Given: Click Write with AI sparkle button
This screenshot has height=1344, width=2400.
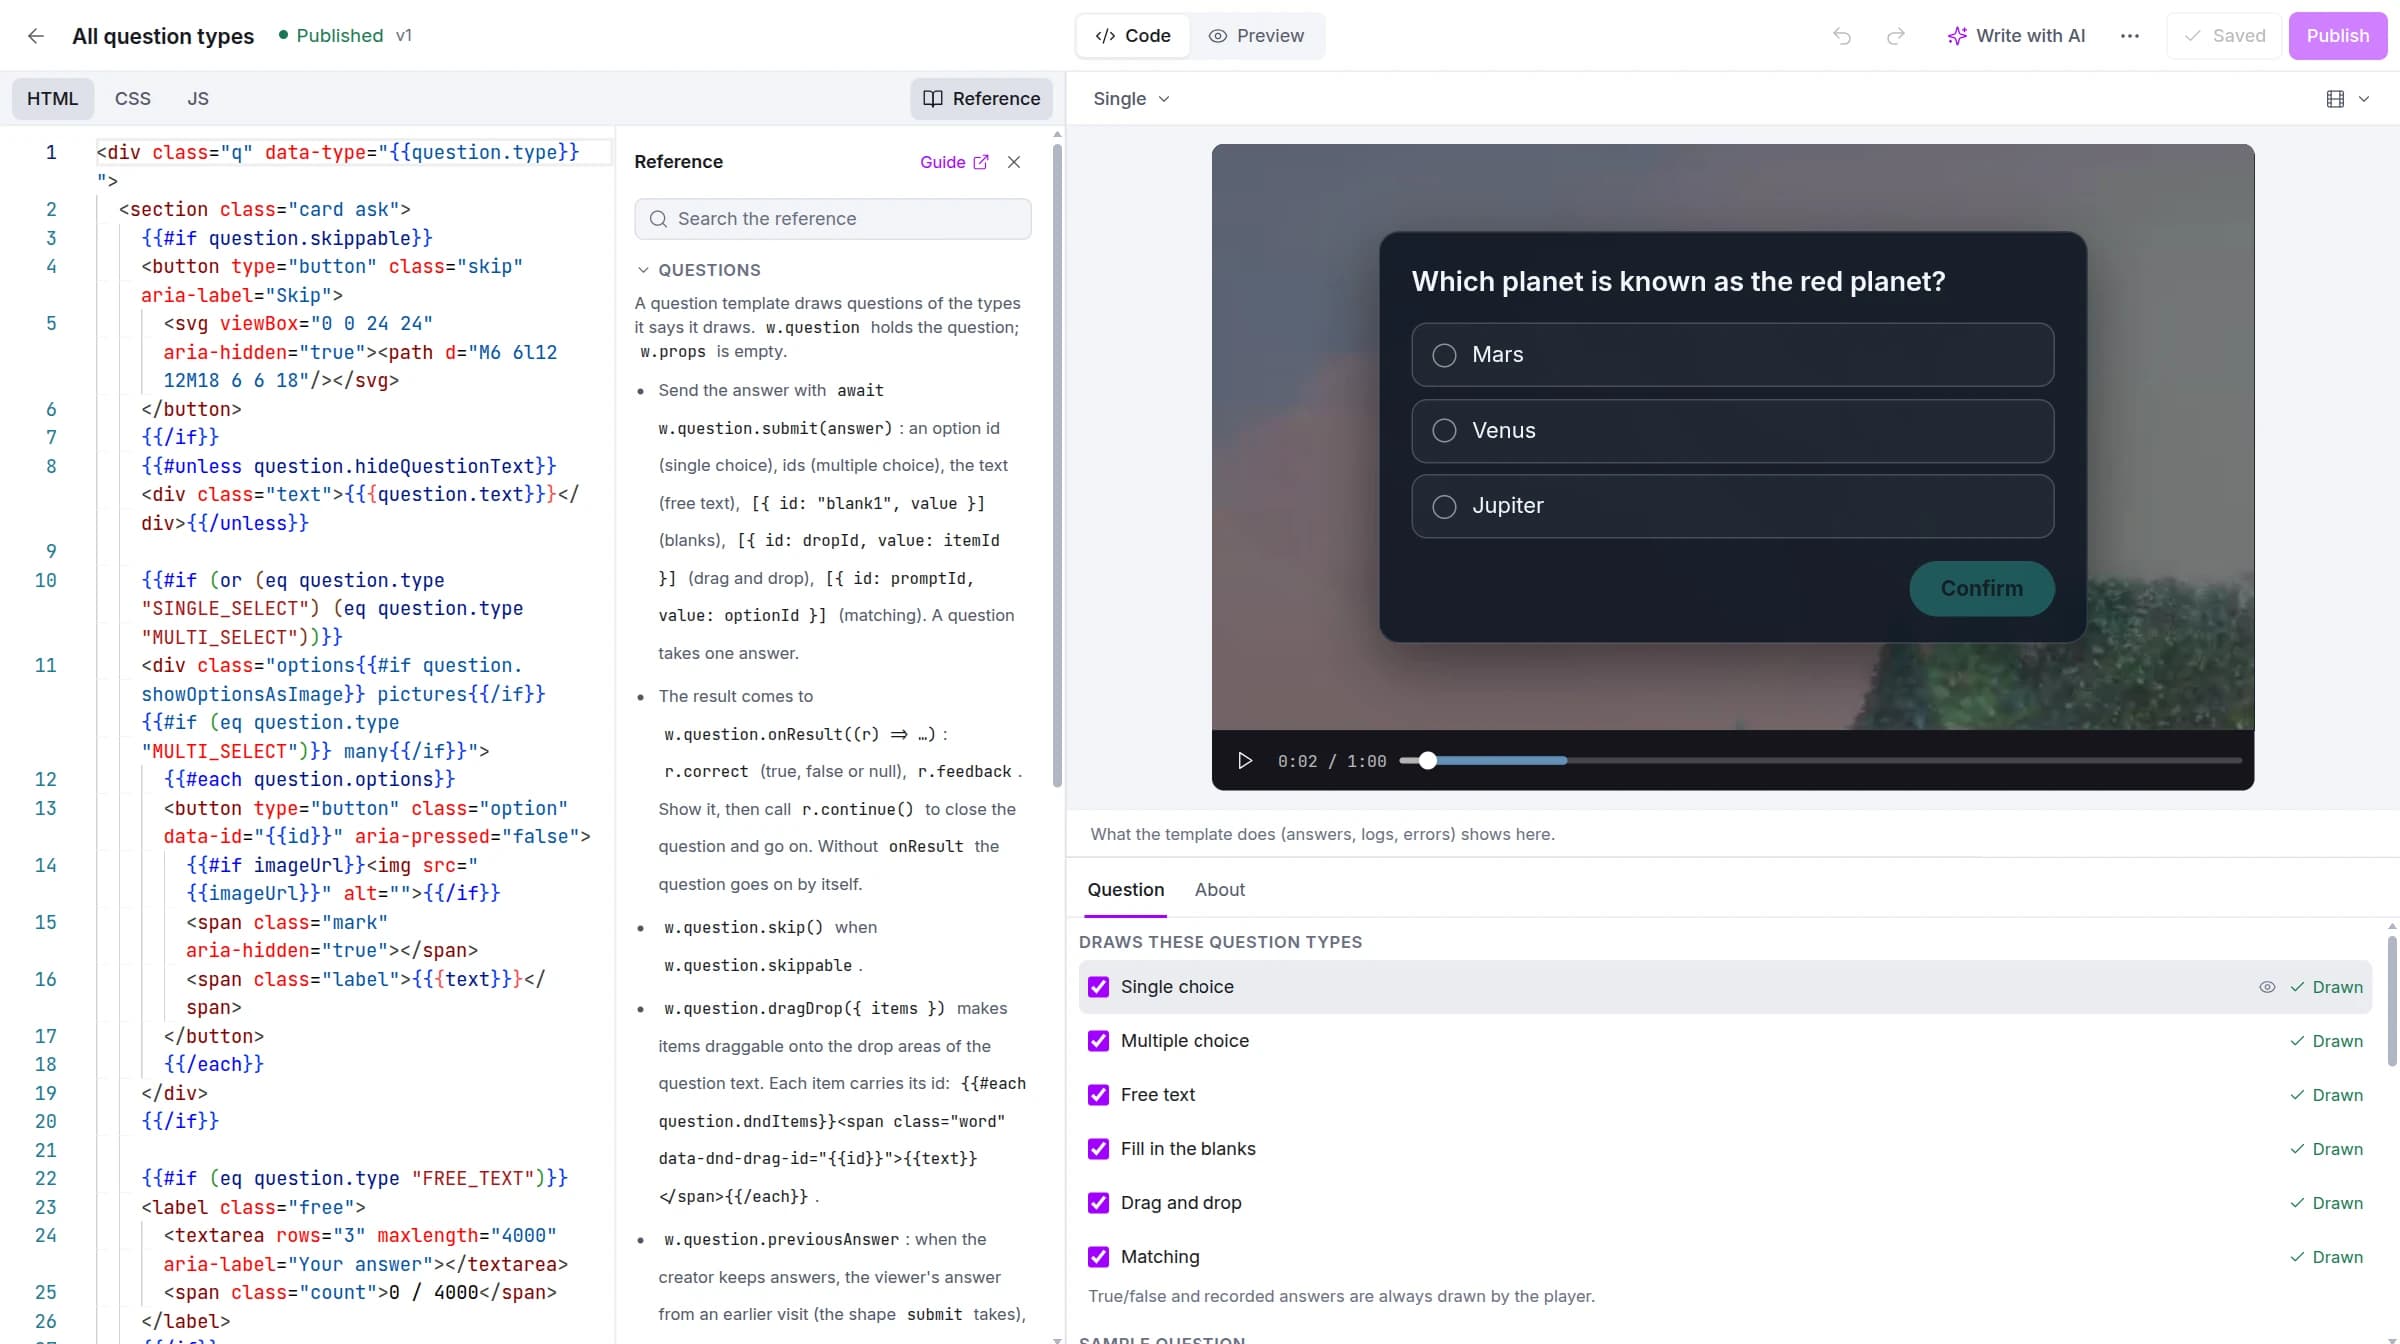Looking at the screenshot, I should click(2016, 36).
